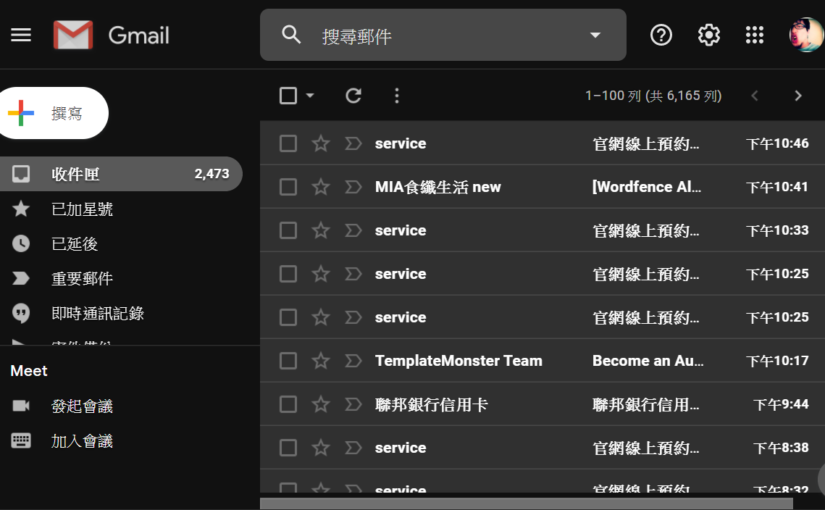Click the previous page arrow
Viewport: 825px width, 510px height.
754,96
